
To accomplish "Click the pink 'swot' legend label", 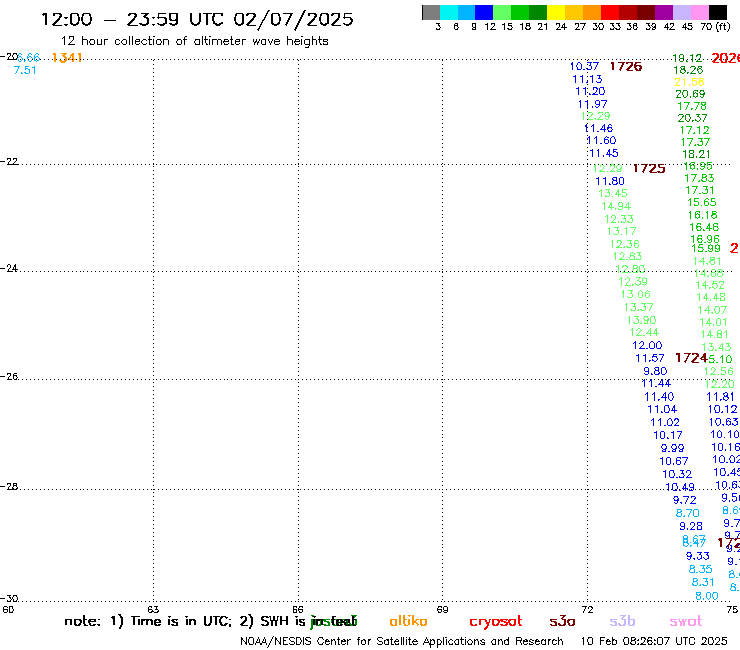I will [x=686, y=622].
